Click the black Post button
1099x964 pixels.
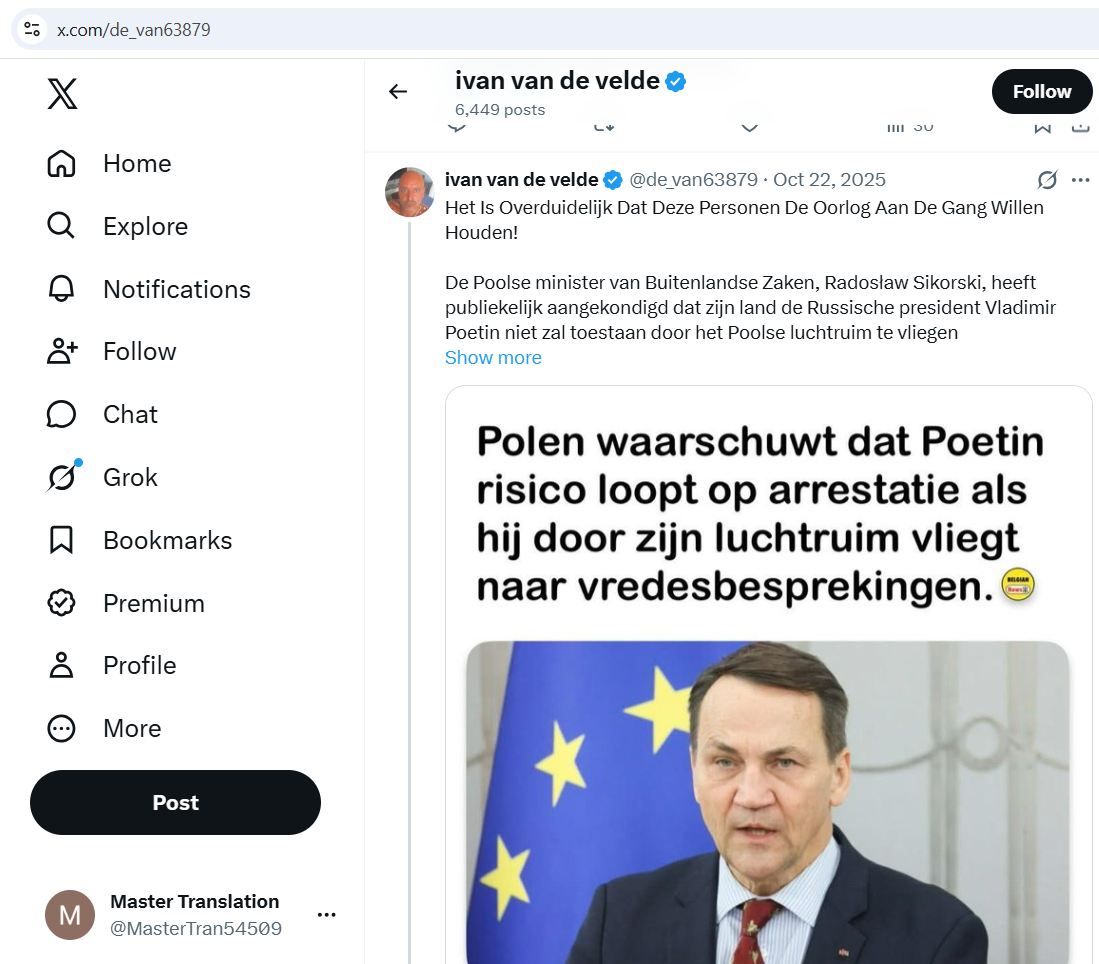click(175, 802)
